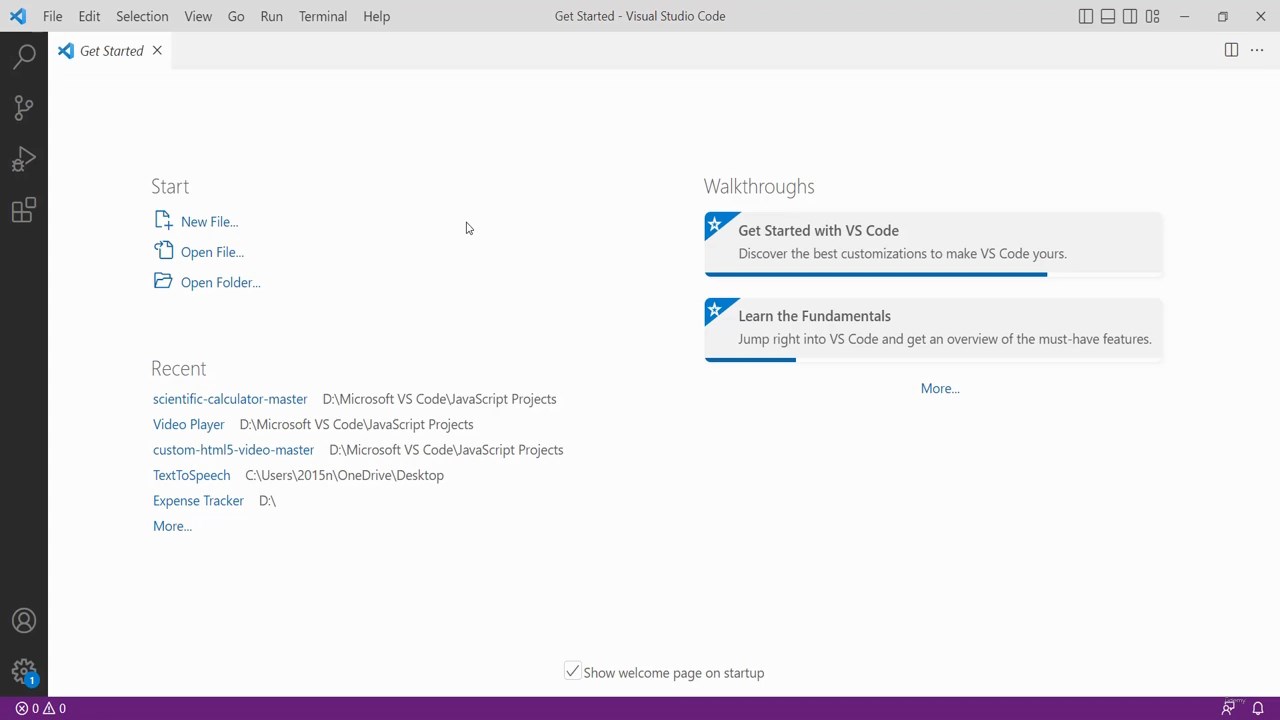Click the VS Code logo in the title bar
The height and width of the screenshot is (720, 1280).
(18, 16)
